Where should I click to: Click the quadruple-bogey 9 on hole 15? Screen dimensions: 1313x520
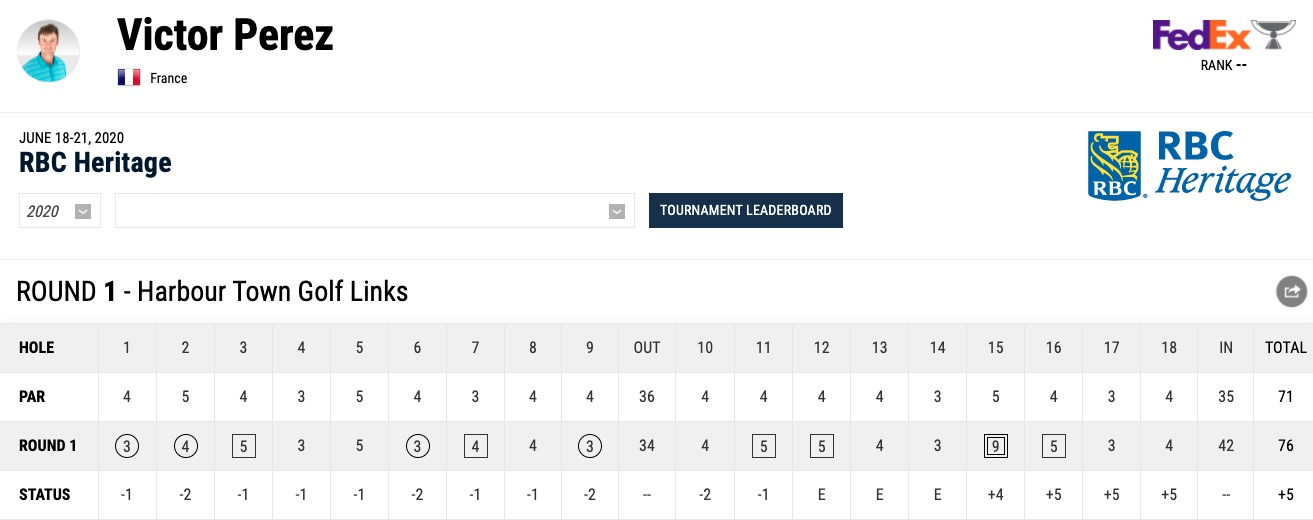click(995, 446)
